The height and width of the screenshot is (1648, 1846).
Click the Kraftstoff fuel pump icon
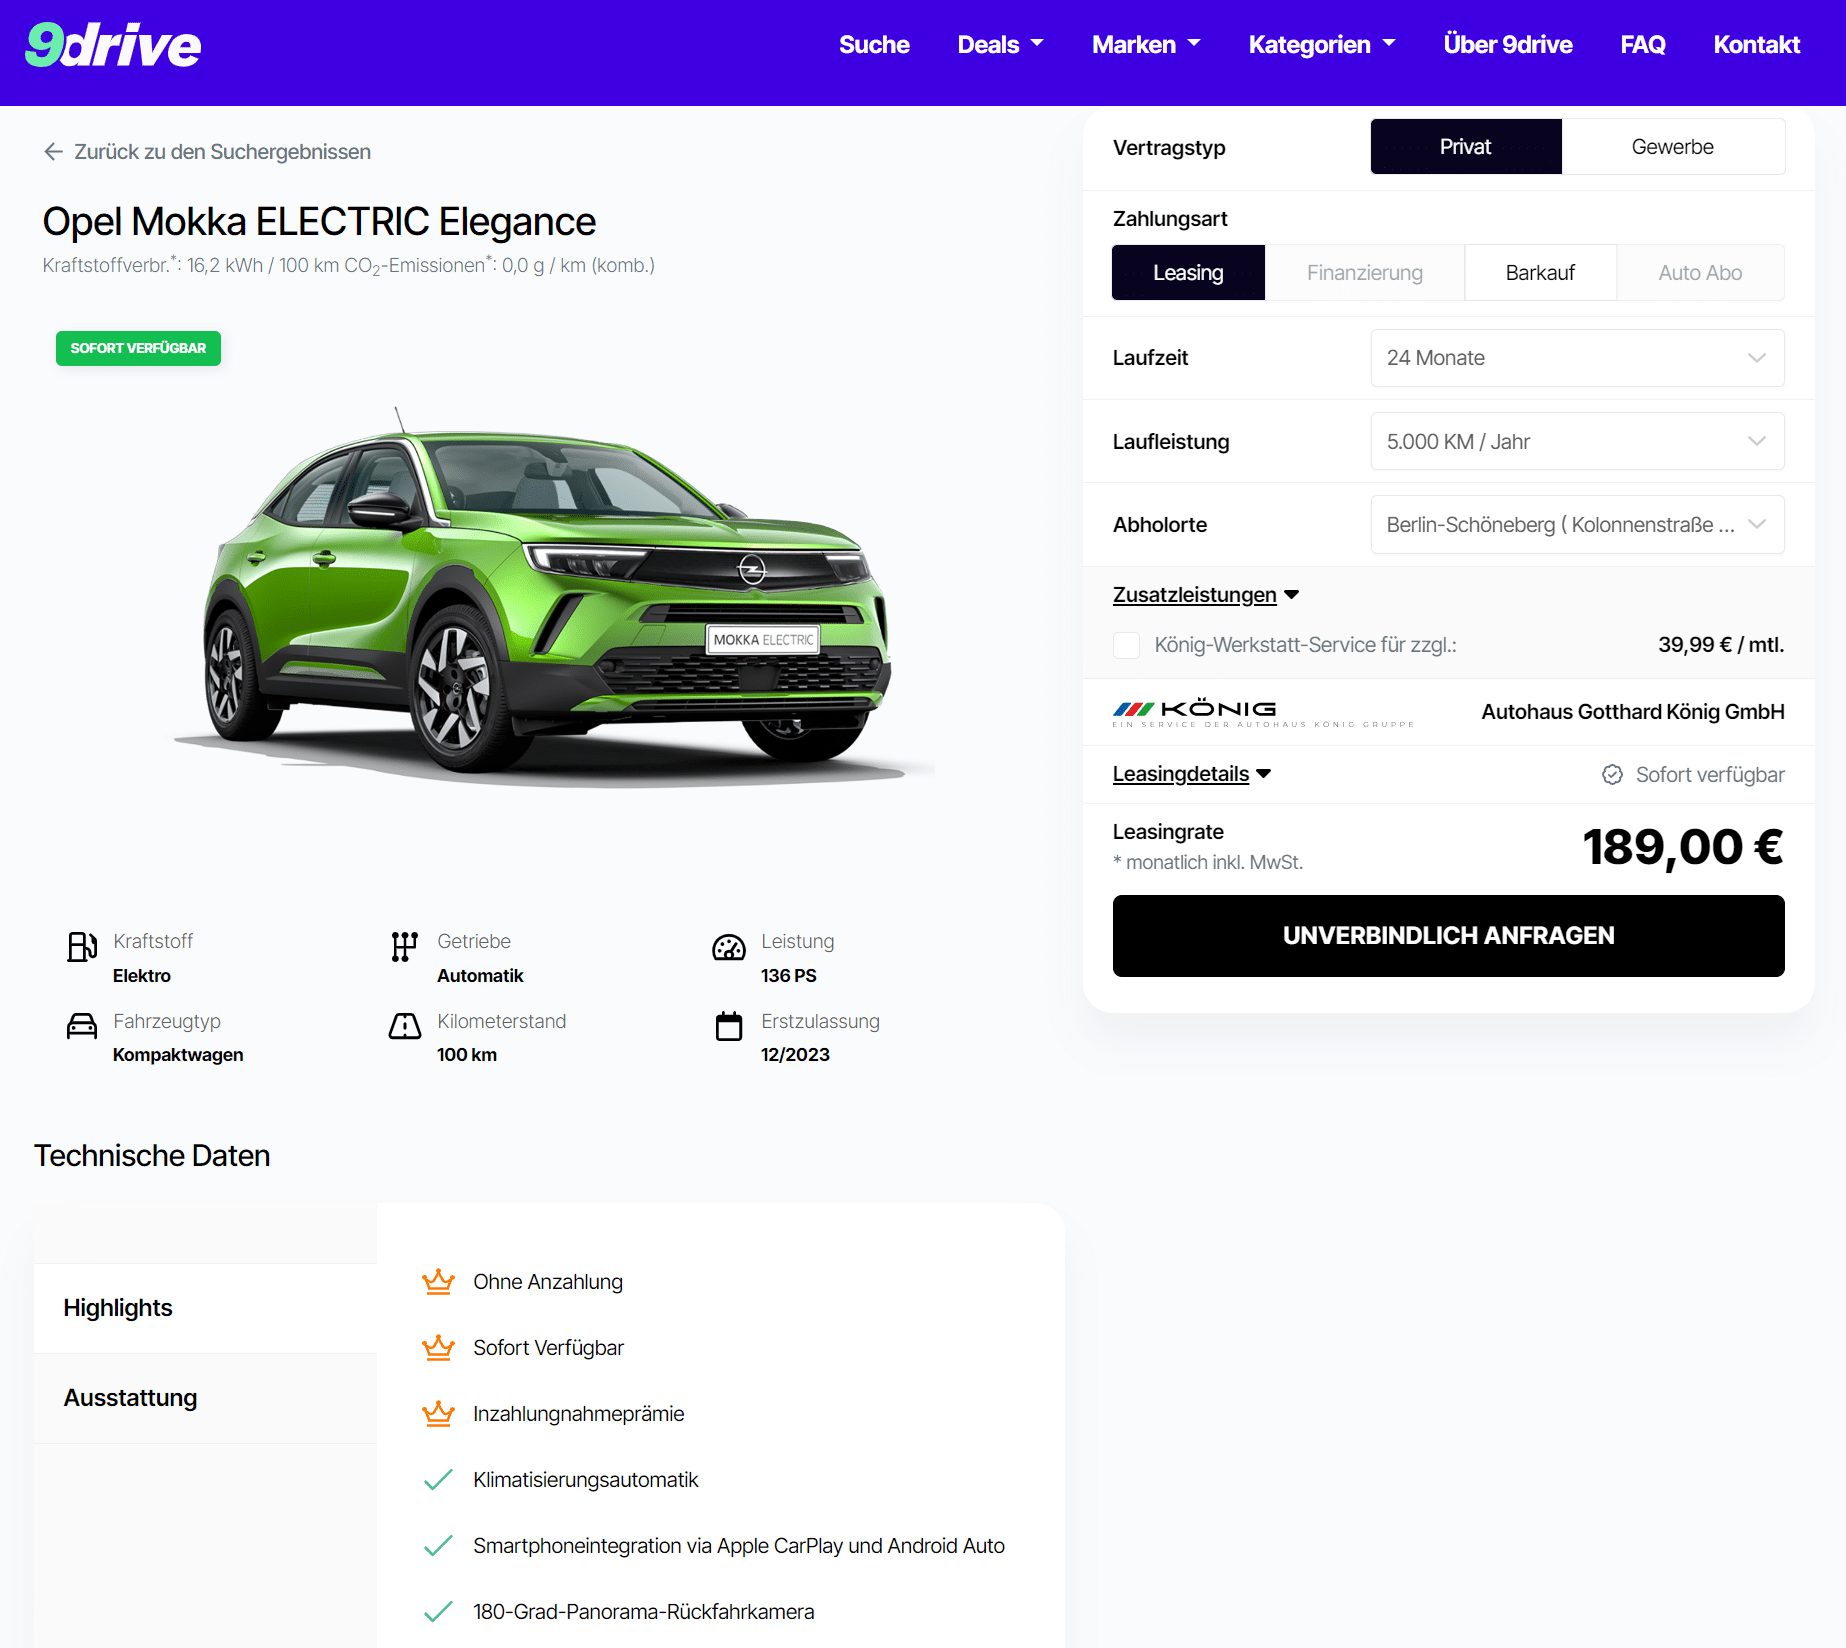[82, 946]
